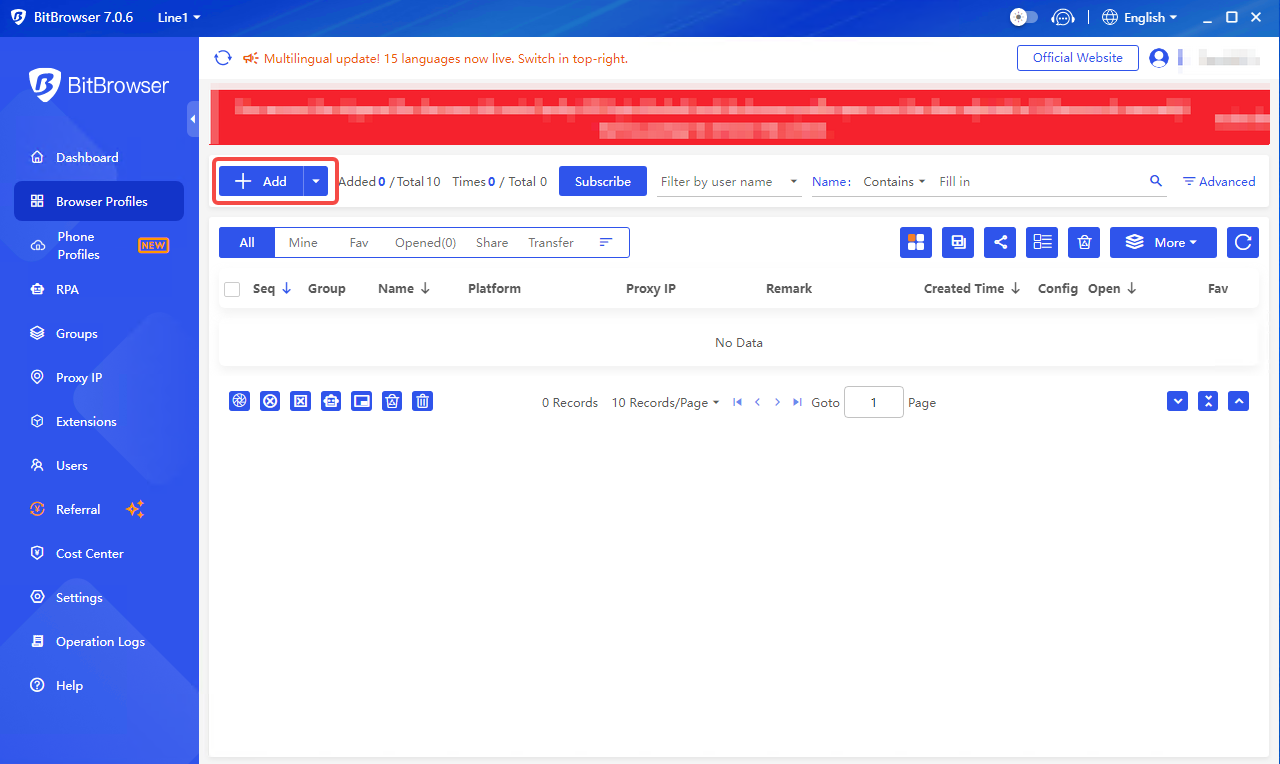Viewport: 1280px width, 764px height.
Task: Open the Advanced filter link
Action: tap(1219, 181)
